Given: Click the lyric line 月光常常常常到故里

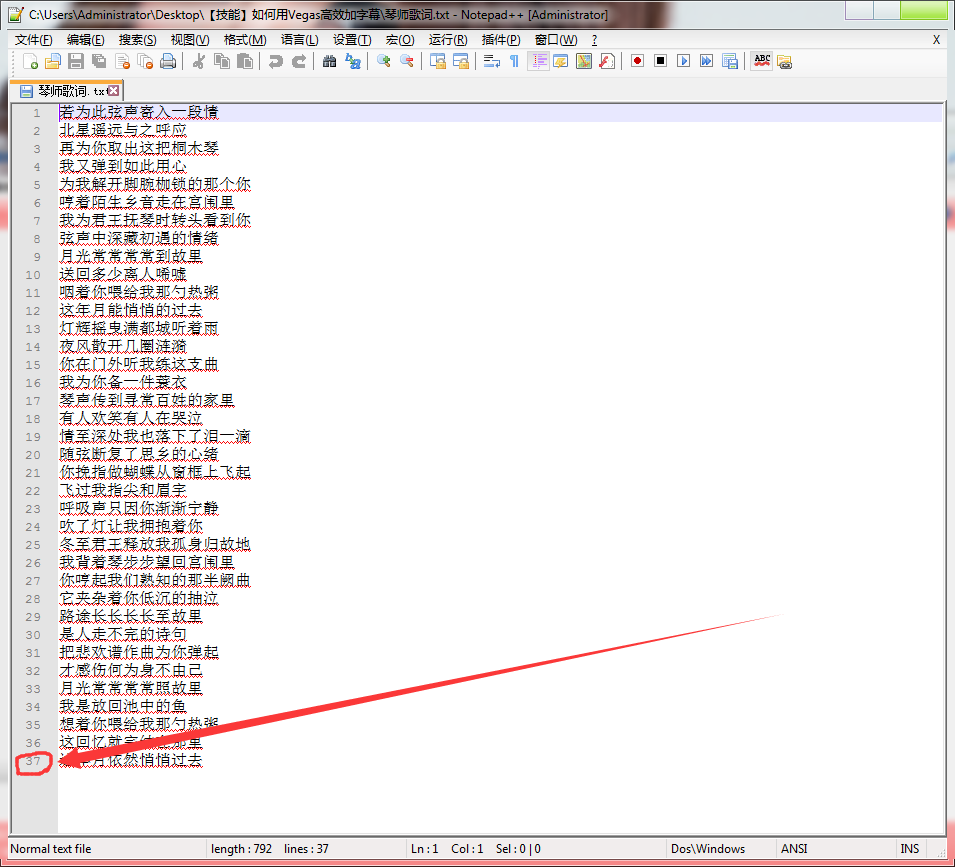Looking at the screenshot, I should (x=130, y=256).
